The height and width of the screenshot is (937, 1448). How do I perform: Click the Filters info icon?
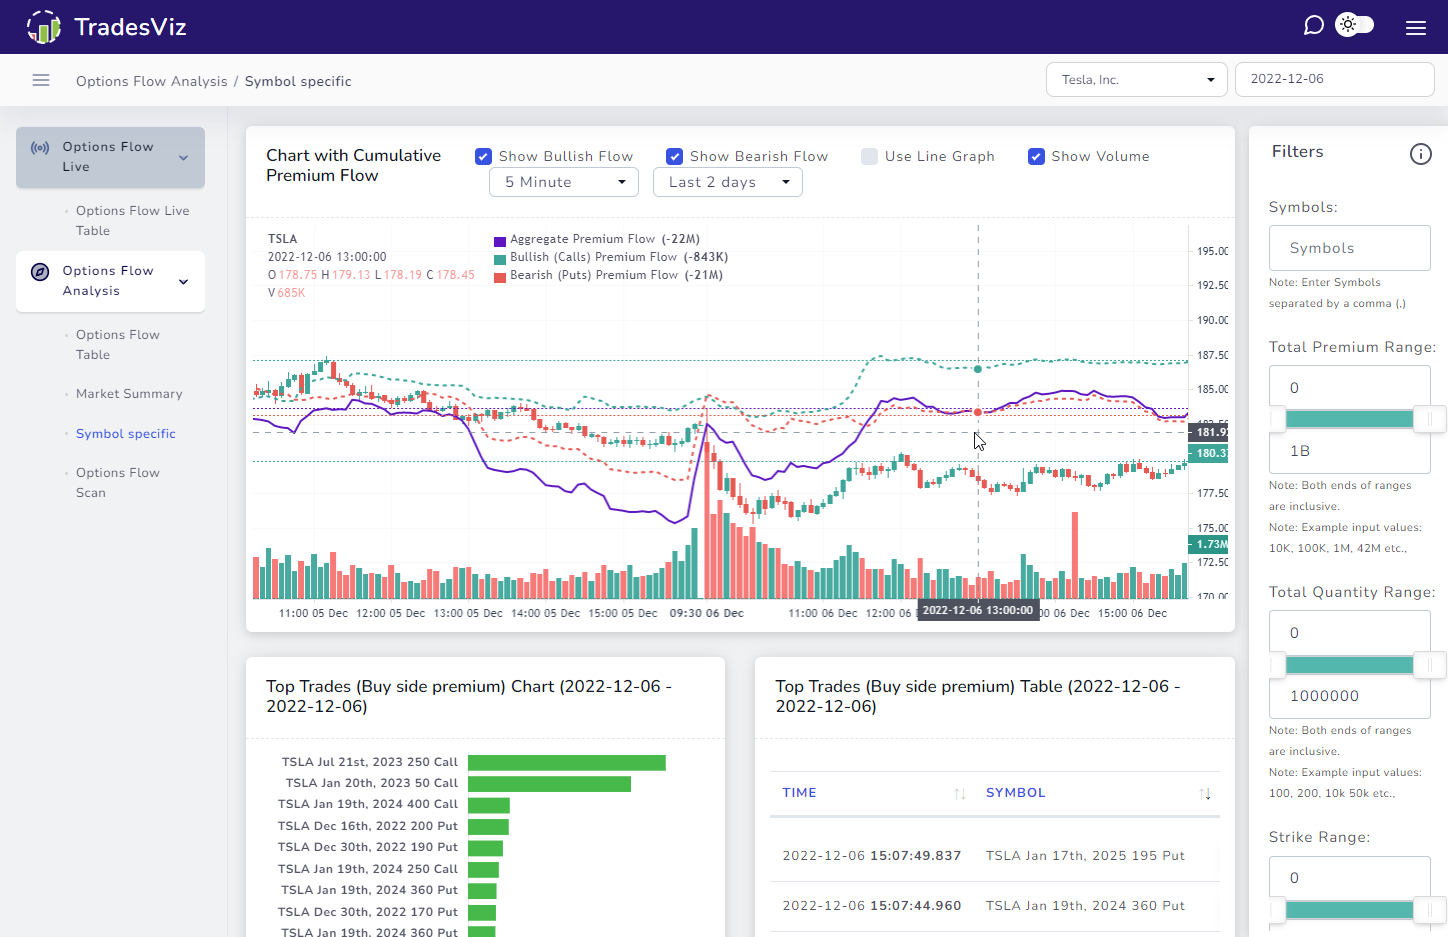[1421, 154]
